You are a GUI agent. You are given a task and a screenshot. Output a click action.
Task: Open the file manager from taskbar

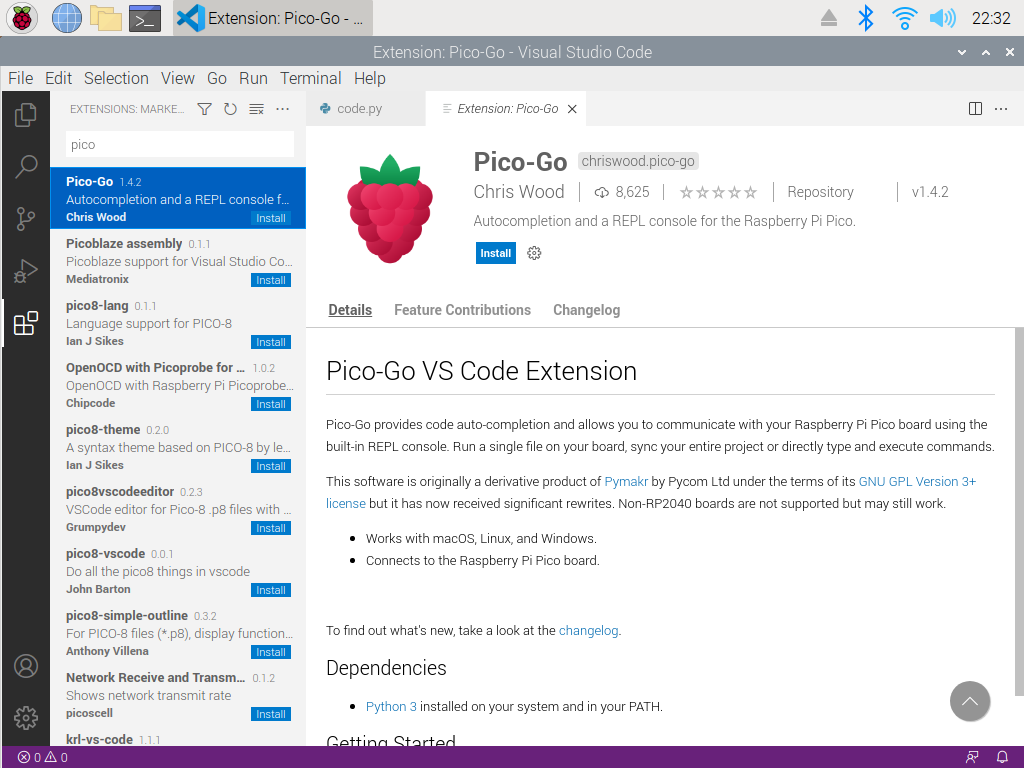(106, 18)
